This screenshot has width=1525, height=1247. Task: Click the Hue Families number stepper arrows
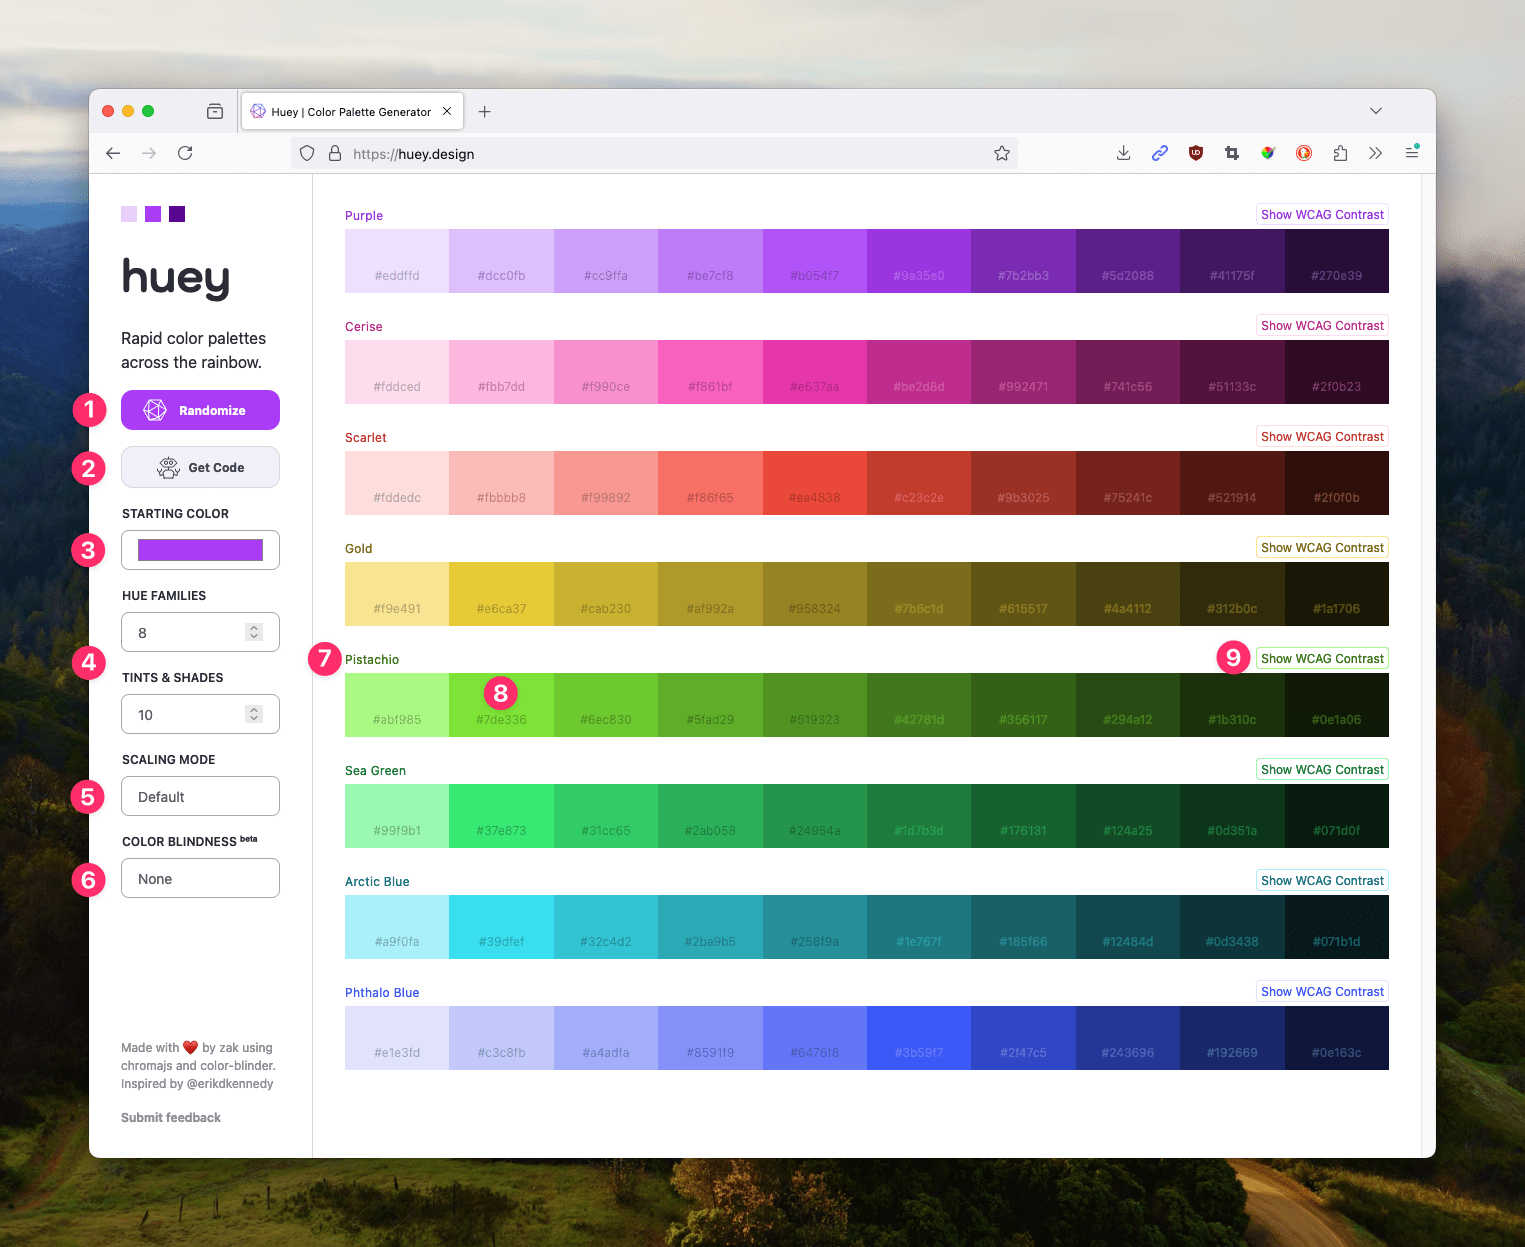point(254,632)
